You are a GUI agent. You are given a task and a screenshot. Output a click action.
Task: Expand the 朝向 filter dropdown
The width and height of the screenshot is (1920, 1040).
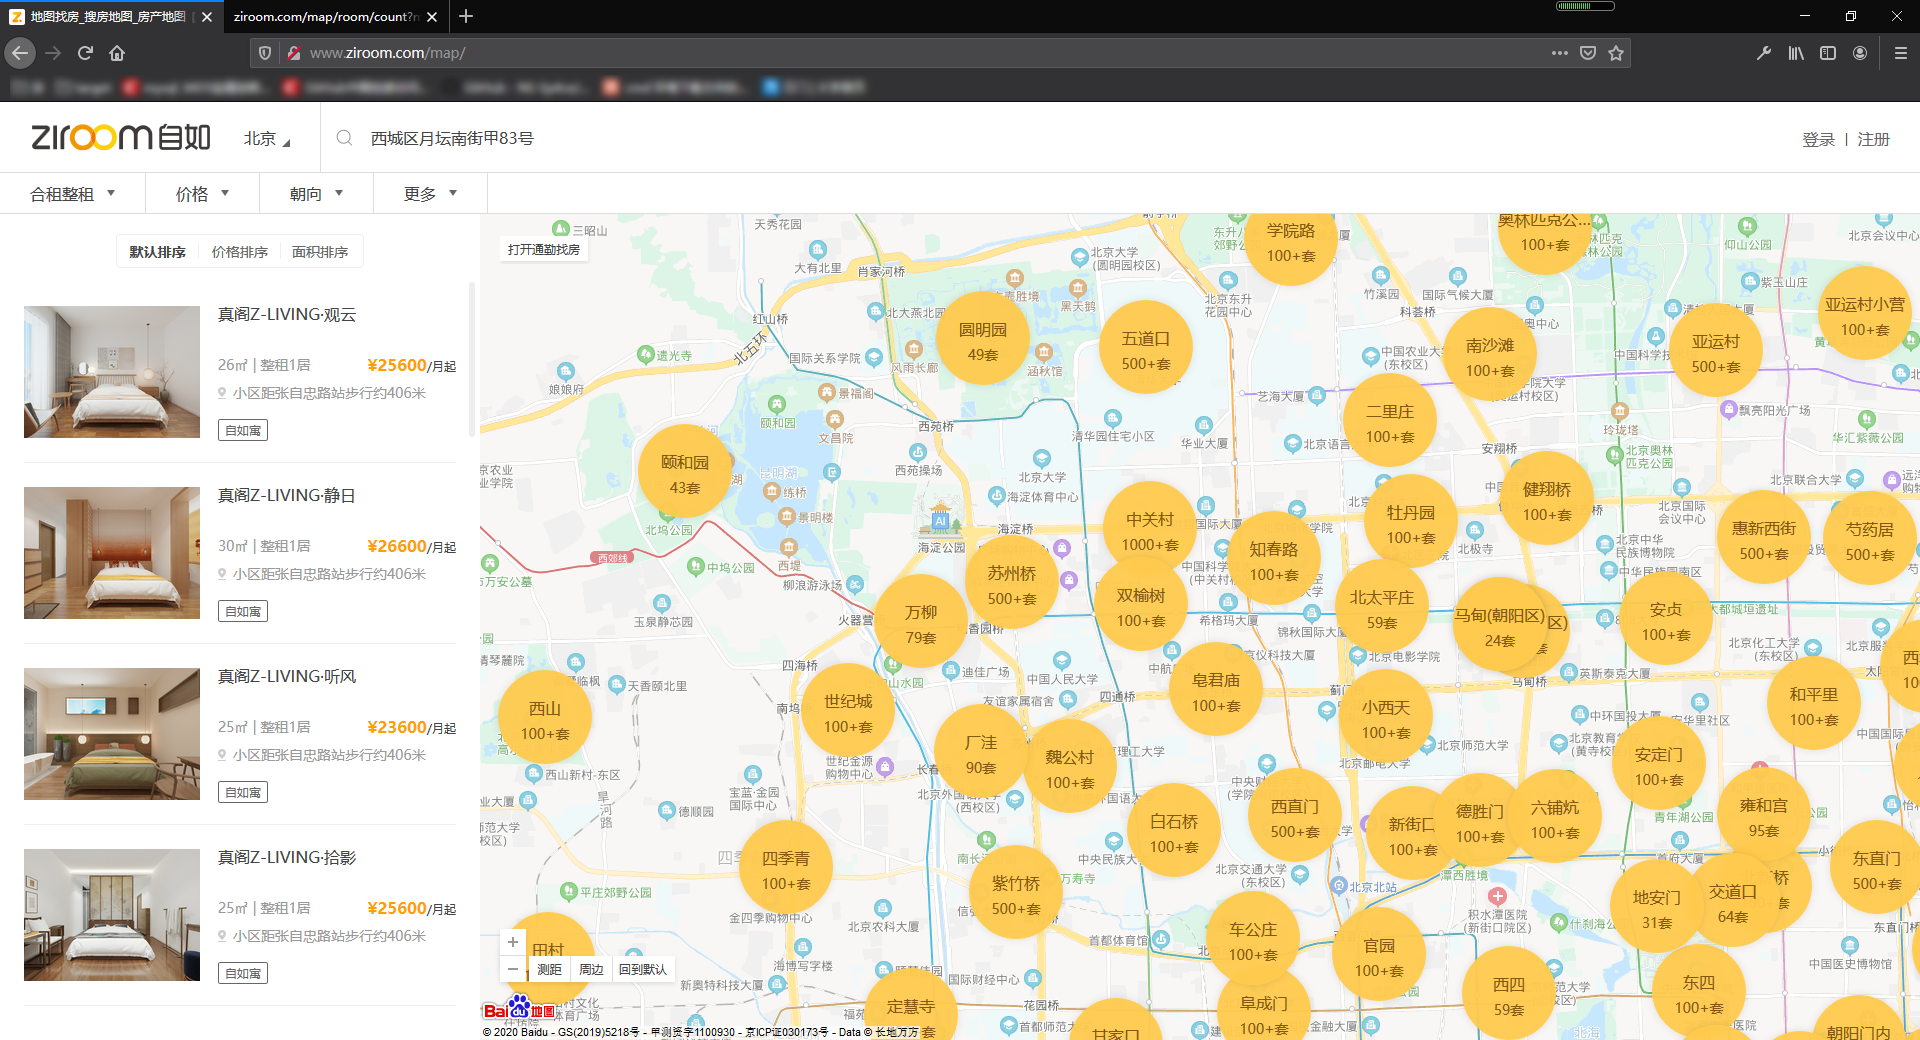pyautogui.click(x=317, y=194)
